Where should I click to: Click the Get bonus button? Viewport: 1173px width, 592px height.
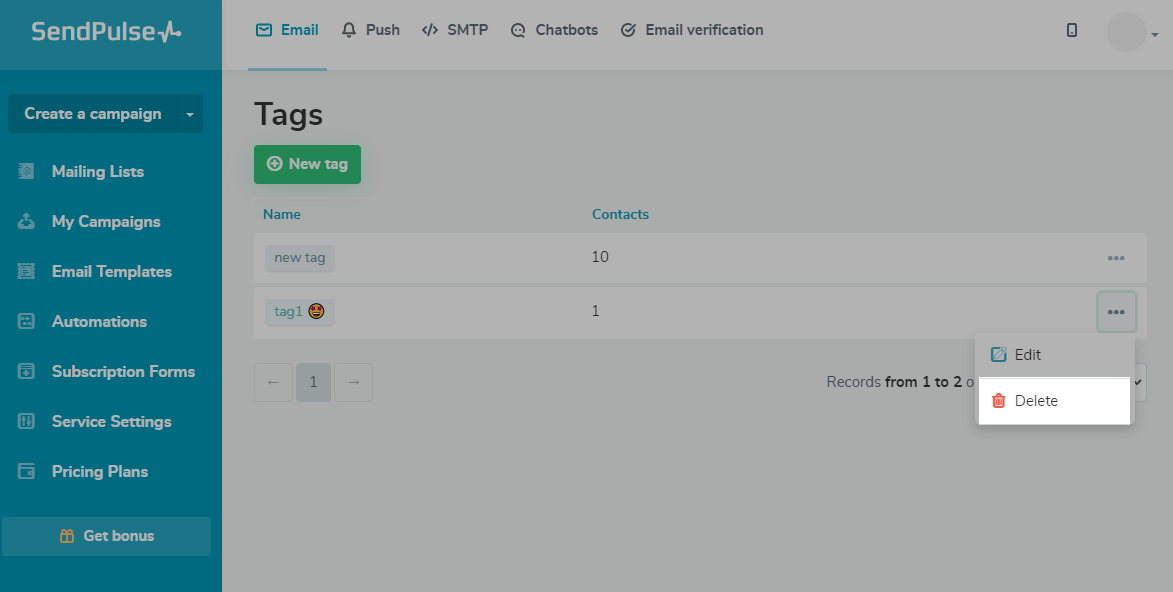point(106,536)
